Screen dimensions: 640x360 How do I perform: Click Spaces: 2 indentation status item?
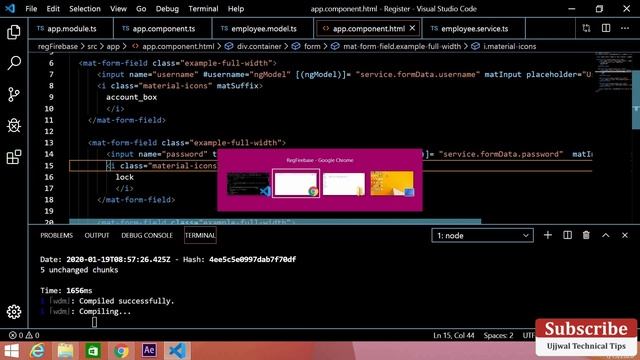(498, 336)
